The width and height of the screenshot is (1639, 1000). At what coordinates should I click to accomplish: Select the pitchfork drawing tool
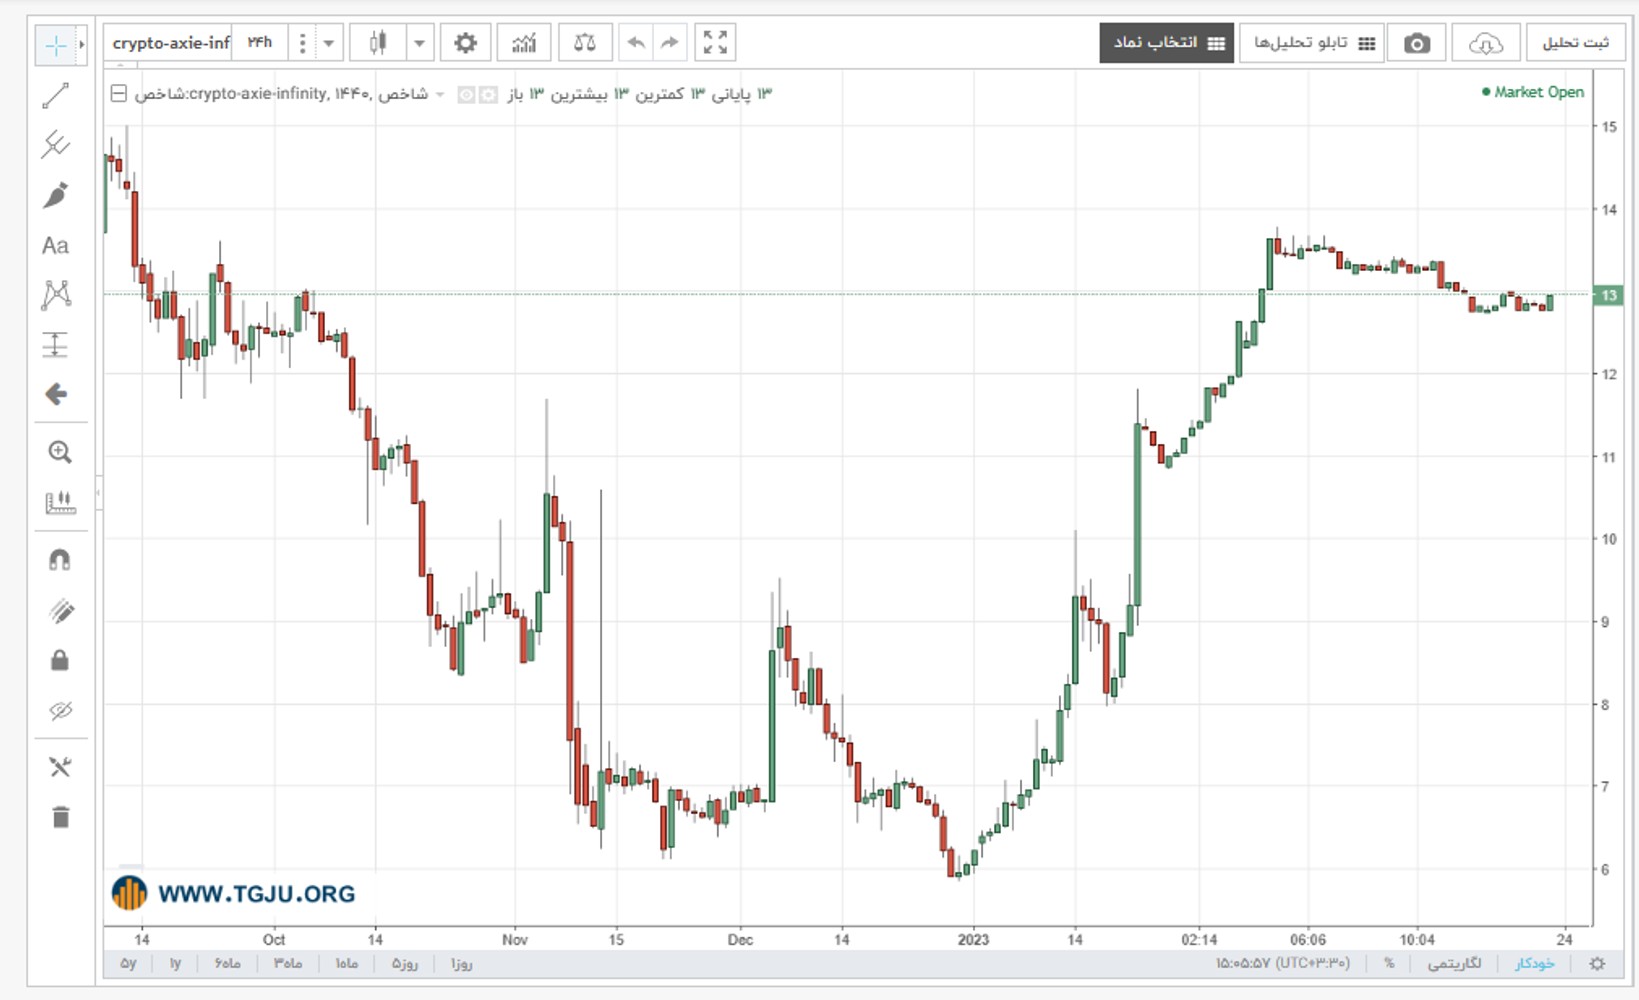click(56, 145)
